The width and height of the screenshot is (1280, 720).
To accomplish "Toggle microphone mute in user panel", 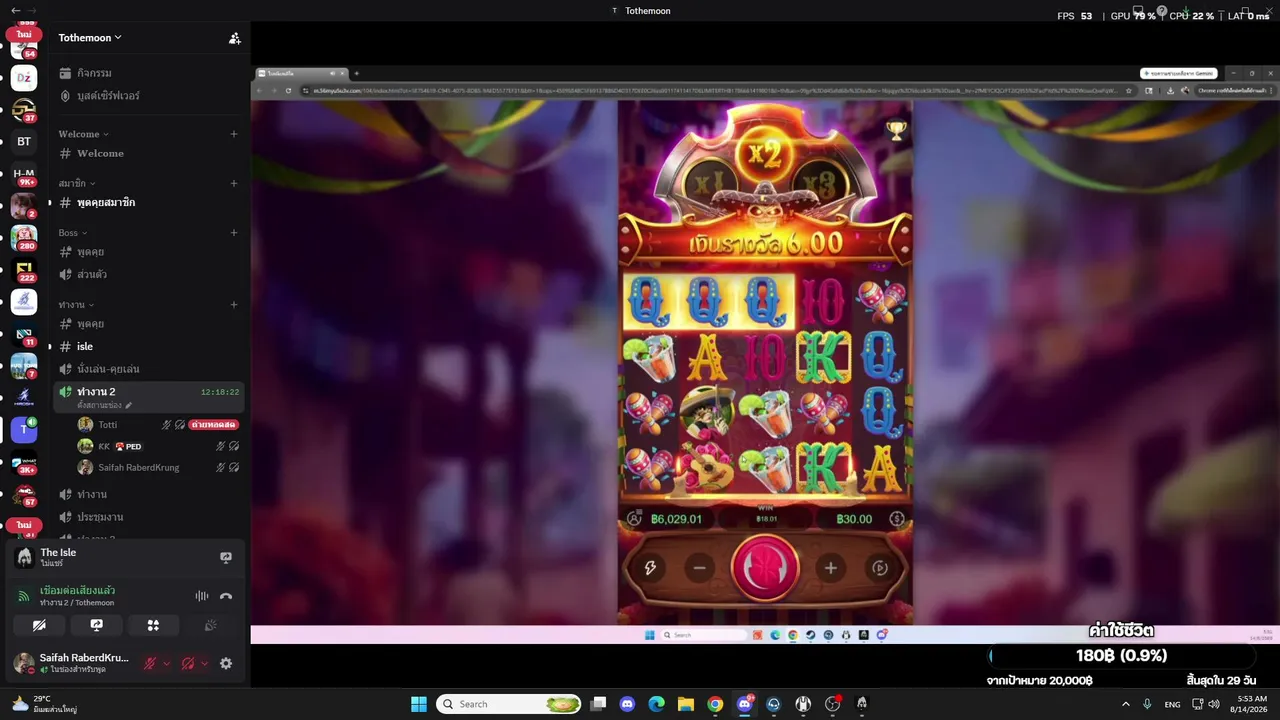I will (x=150, y=663).
